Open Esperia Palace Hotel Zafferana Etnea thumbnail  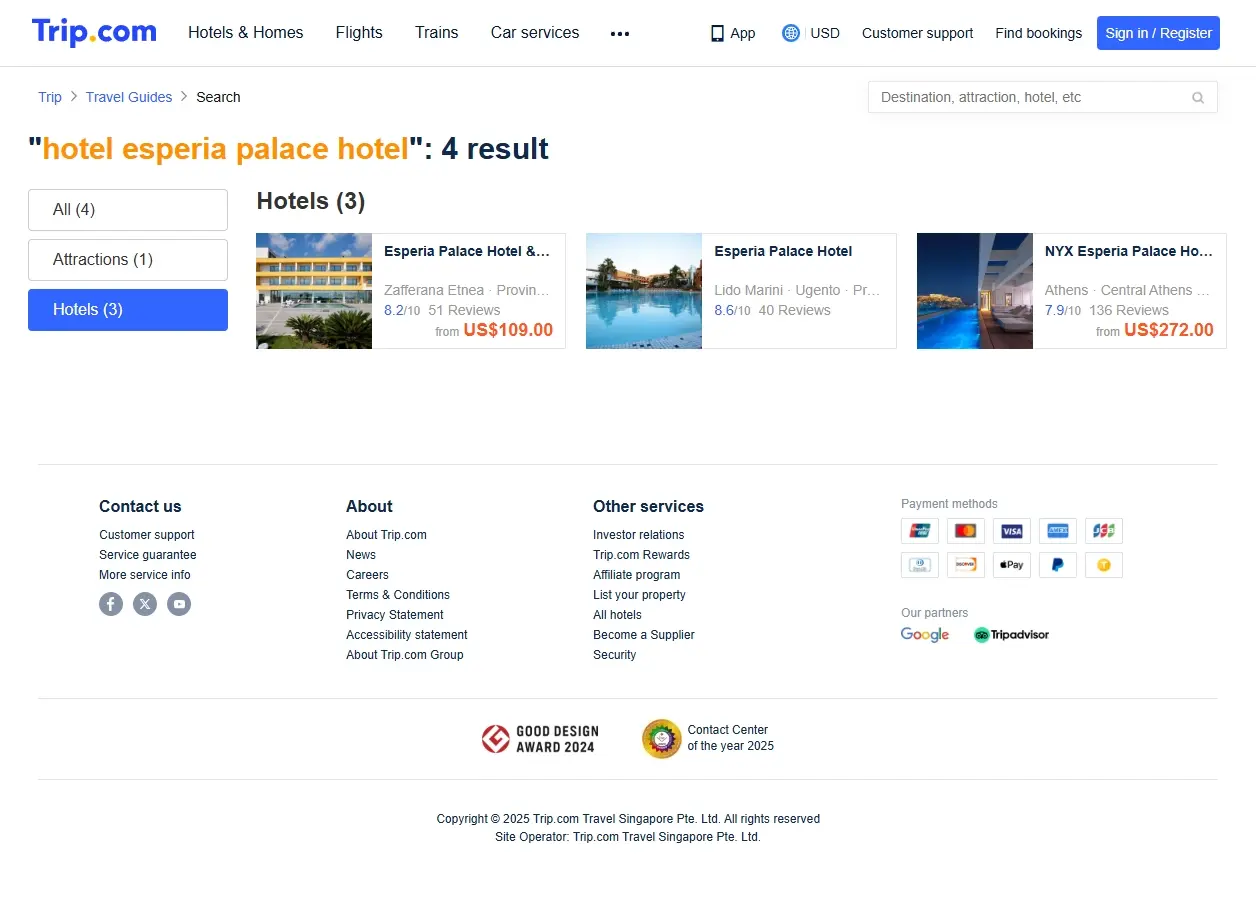point(314,291)
